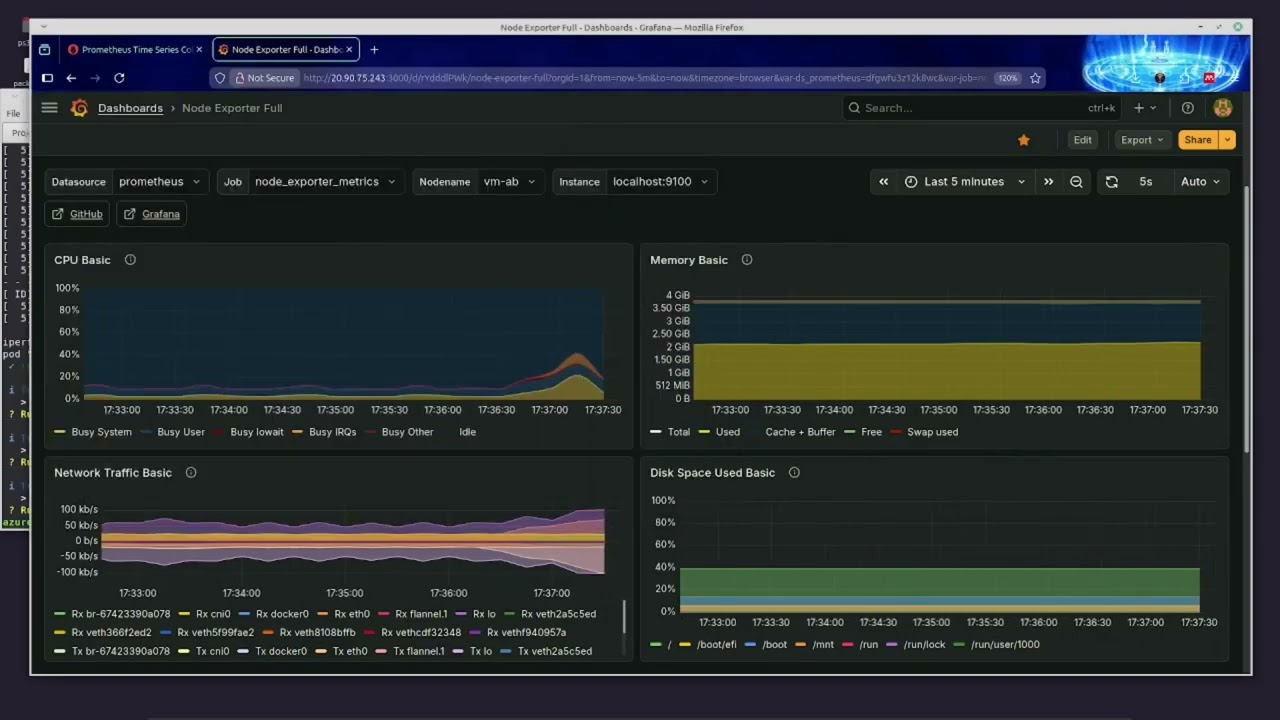Viewport: 1280px width, 720px height.
Task: Click the 120% zoom indicator in address bar
Action: (x=1008, y=78)
